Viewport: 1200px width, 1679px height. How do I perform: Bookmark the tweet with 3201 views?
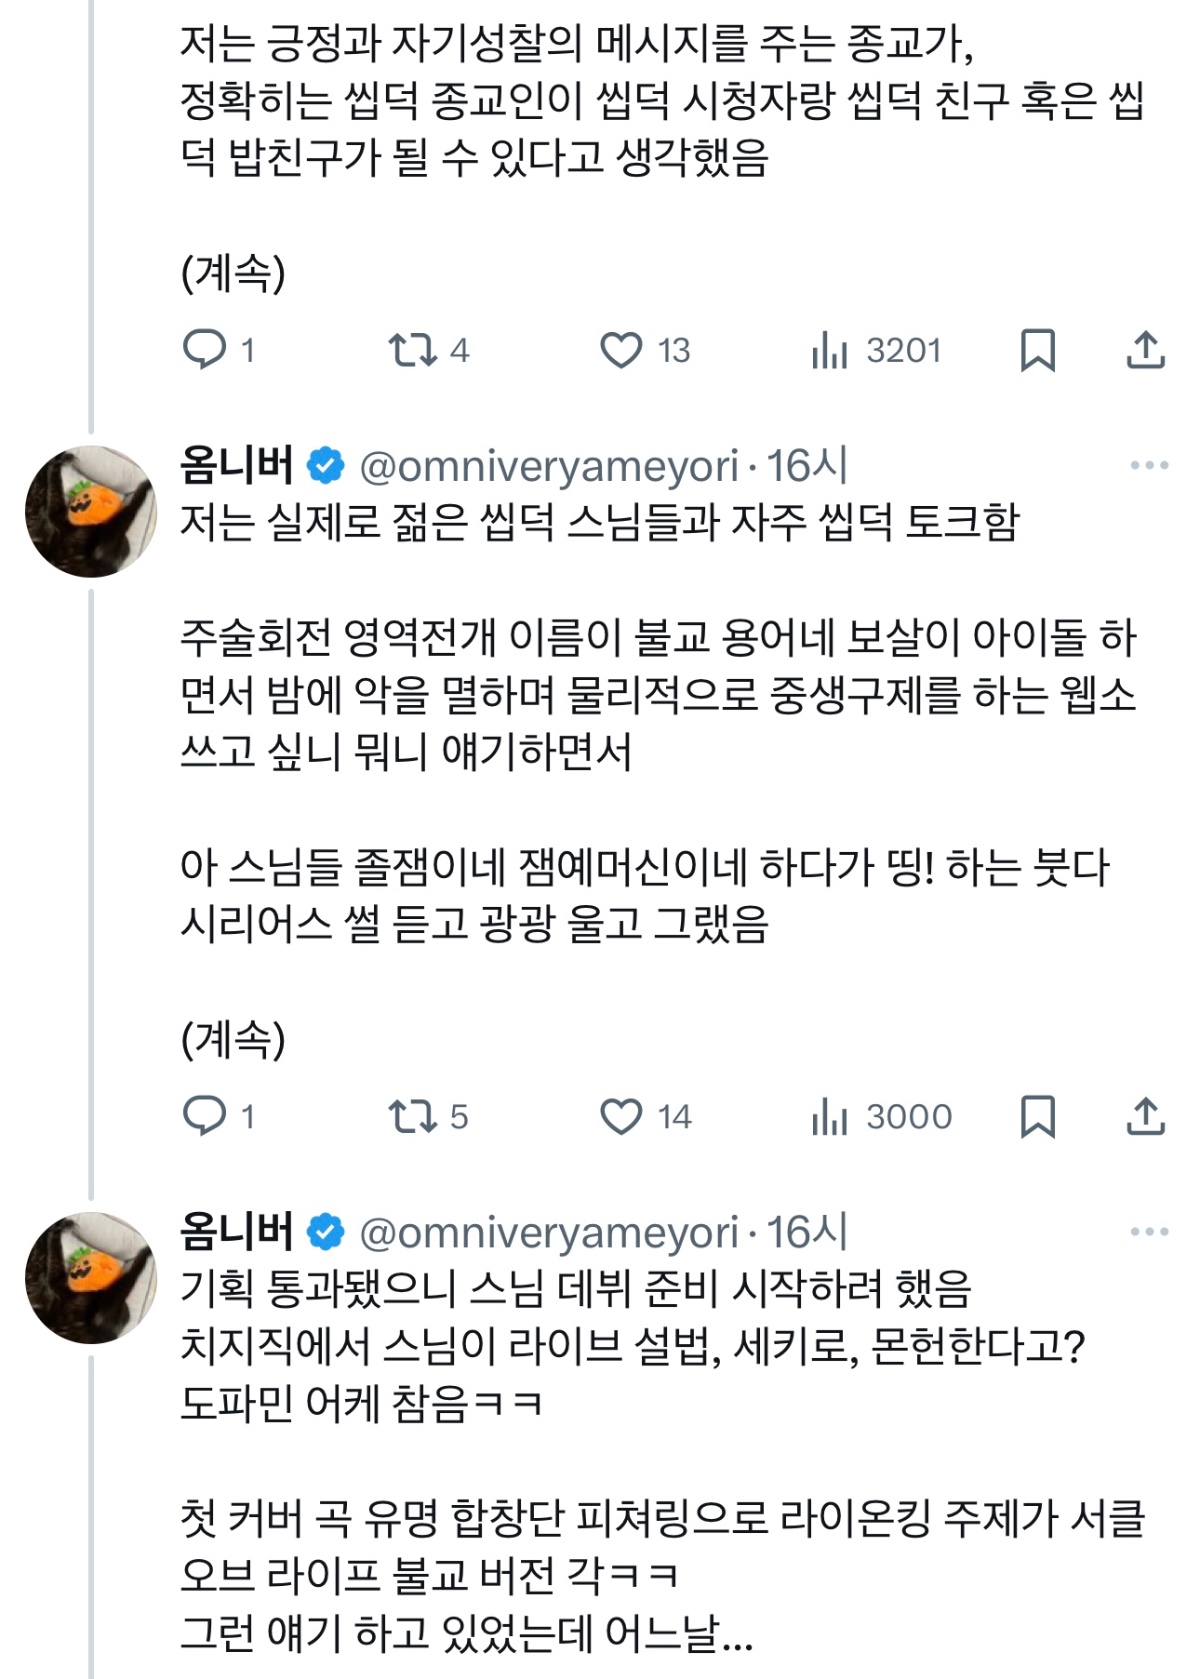click(1037, 350)
